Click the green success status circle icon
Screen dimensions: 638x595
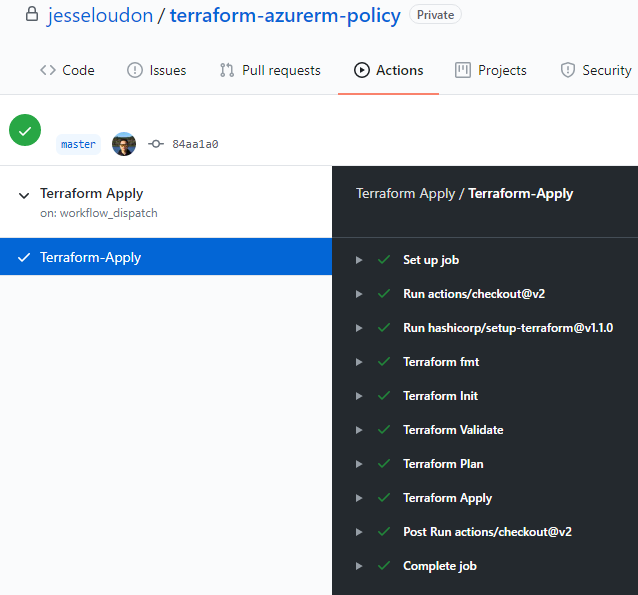point(25,130)
